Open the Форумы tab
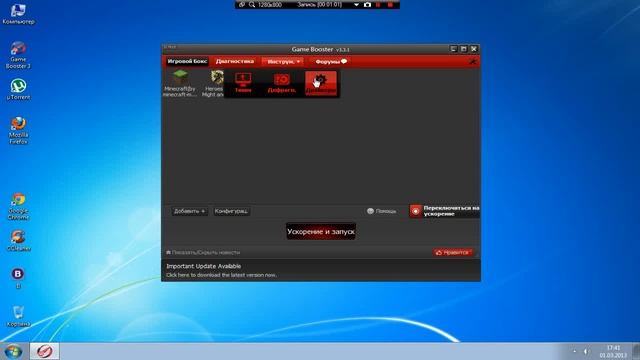Image resolution: width=640 pixels, height=360 pixels. click(x=331, y=62)
